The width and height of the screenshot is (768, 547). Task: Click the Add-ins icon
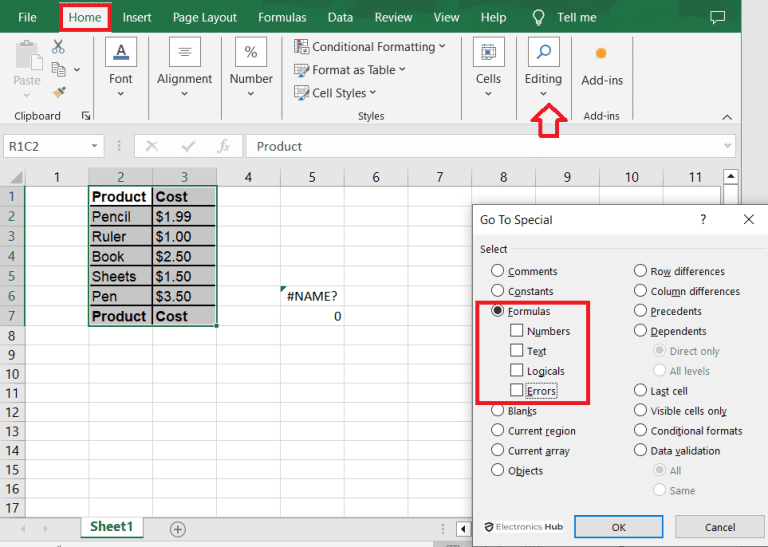(601, 53)
